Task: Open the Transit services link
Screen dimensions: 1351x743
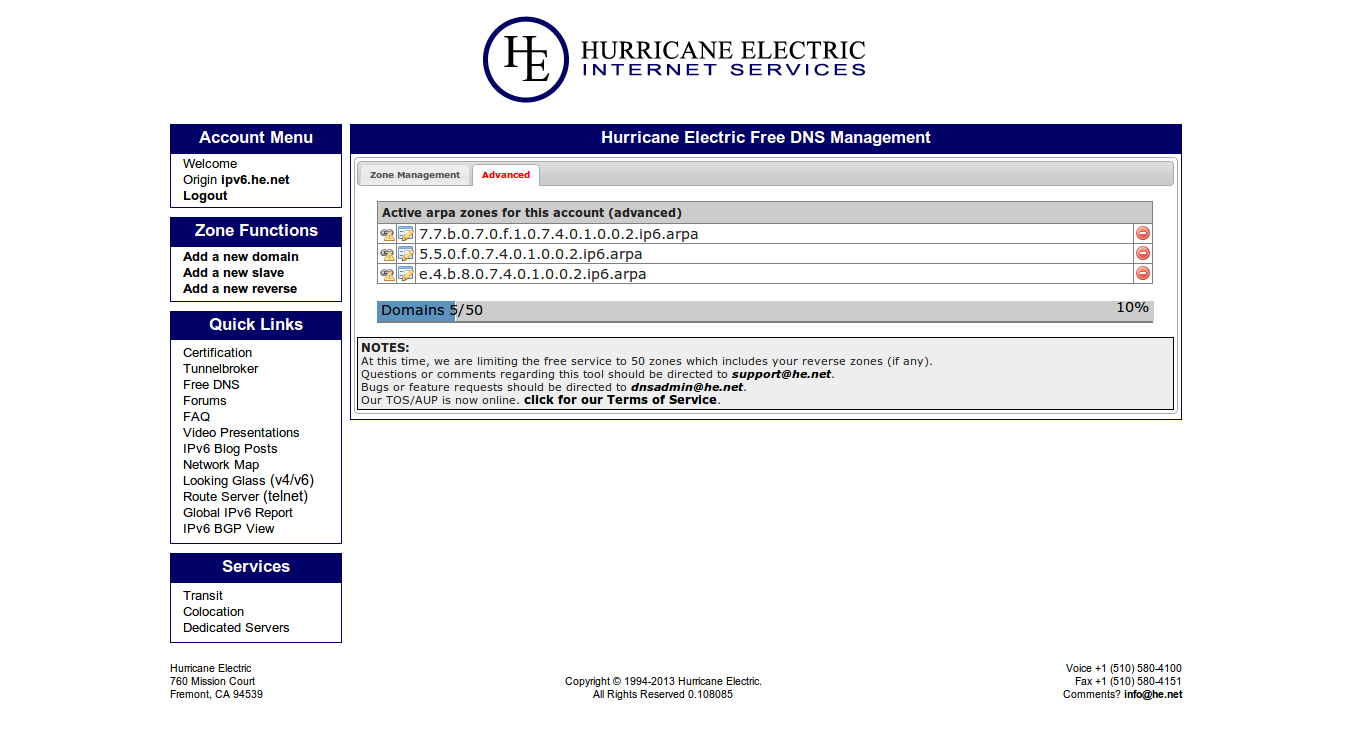Action: click(203, 596)
